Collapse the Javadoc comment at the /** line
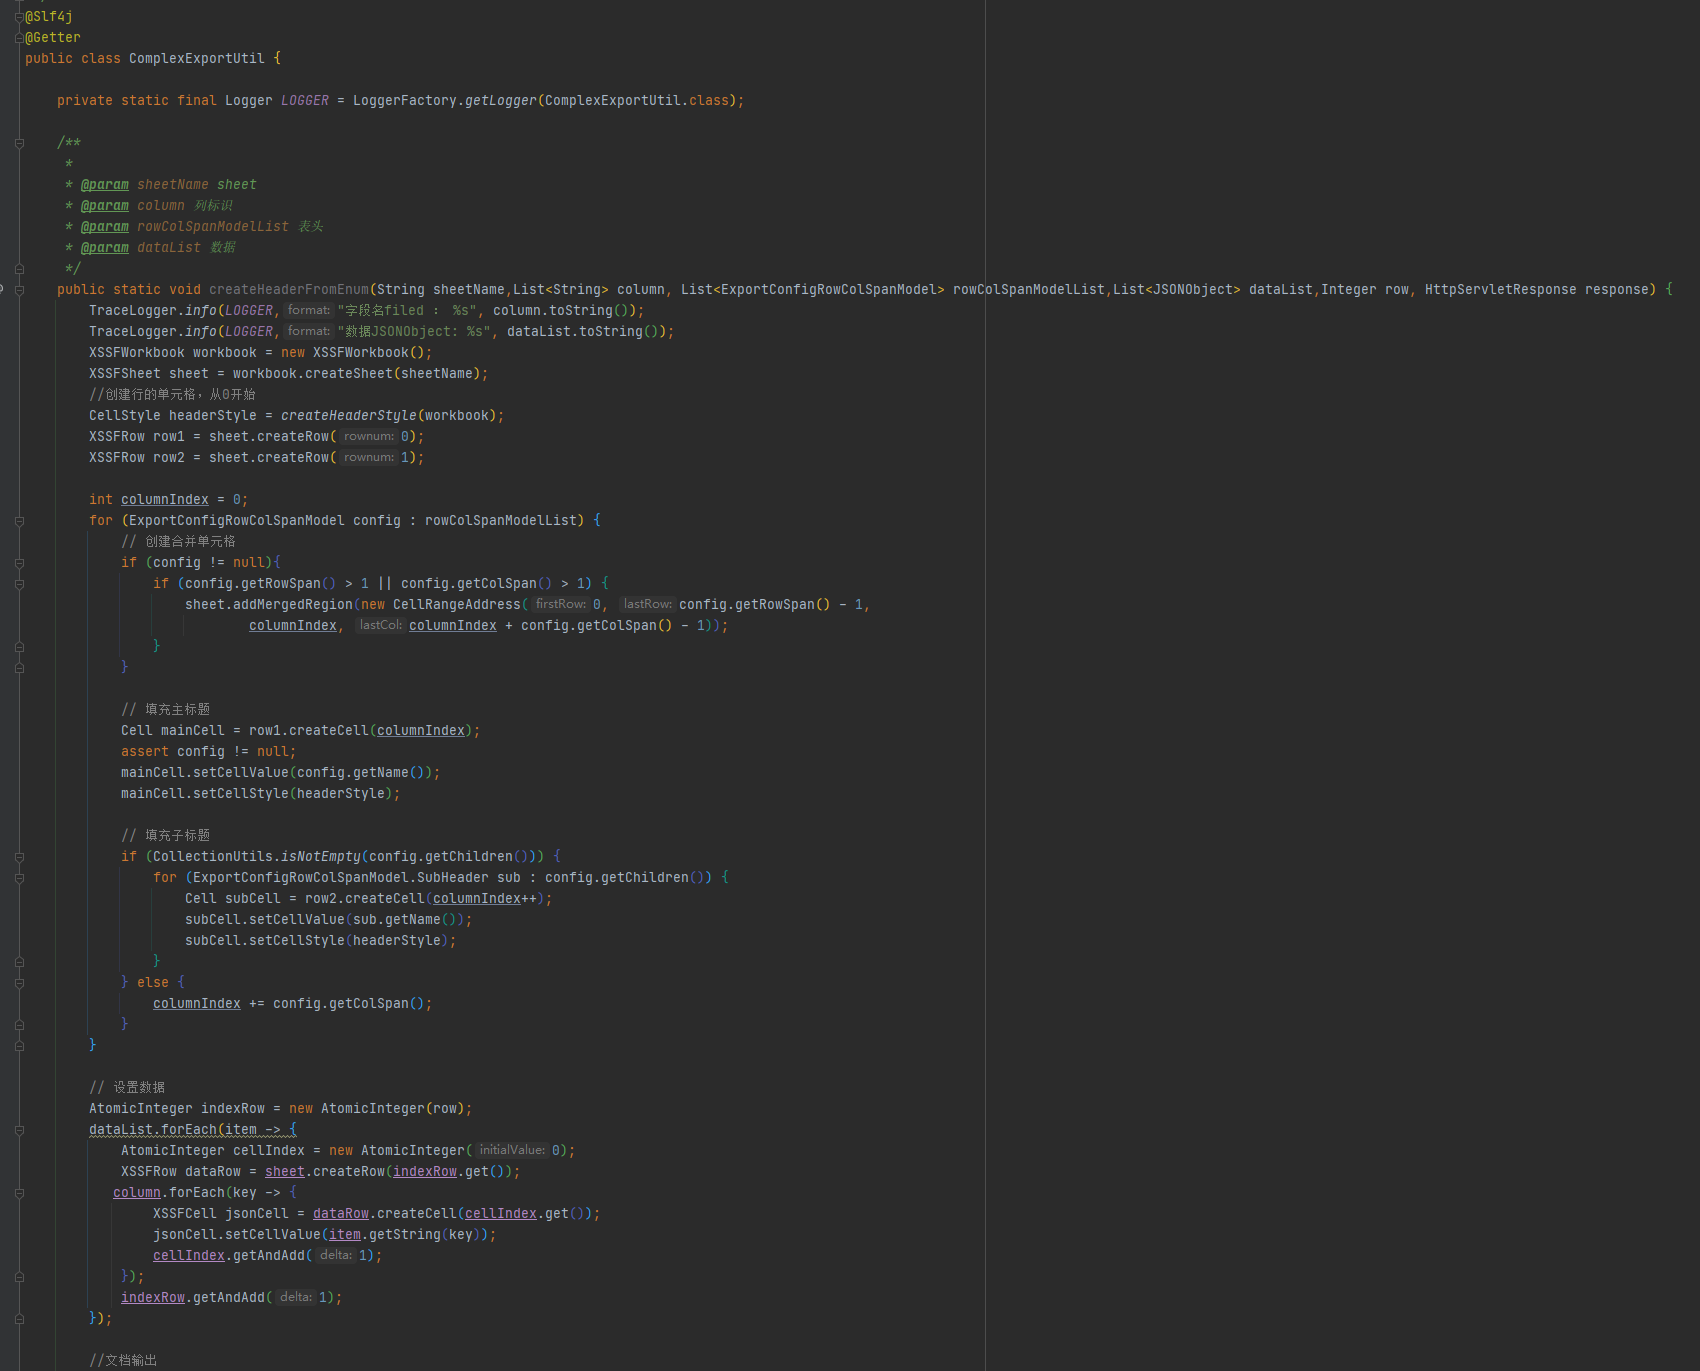The image size is (1700, 1371). pos(19,143)
